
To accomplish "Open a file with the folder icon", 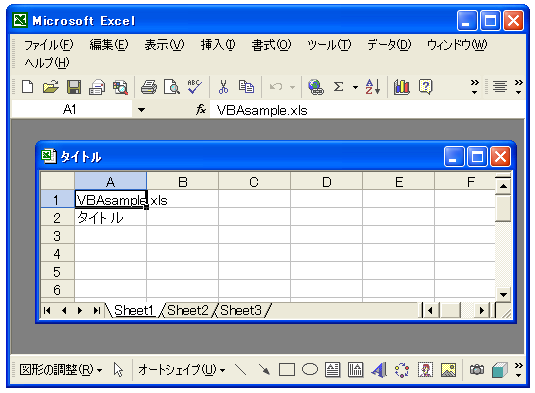I will pyautogui.click(x=51, y=87).
